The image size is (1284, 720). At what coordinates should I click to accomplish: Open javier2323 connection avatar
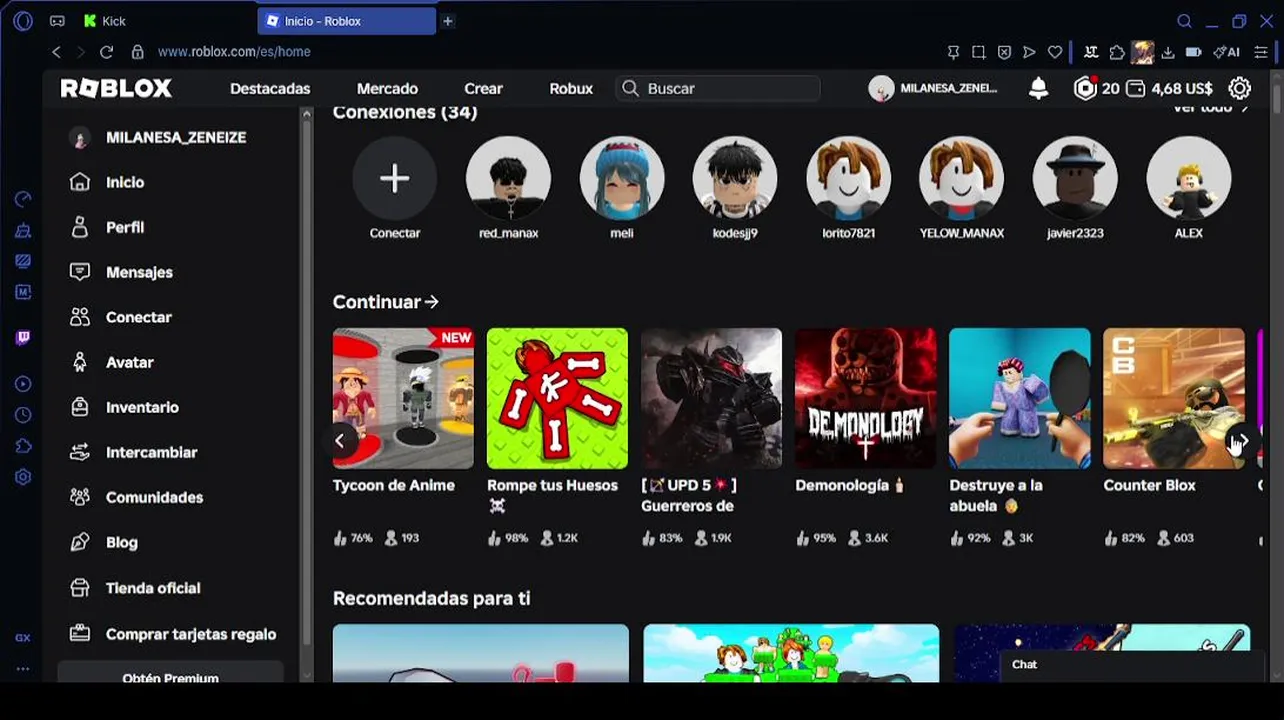[1075, 178]
